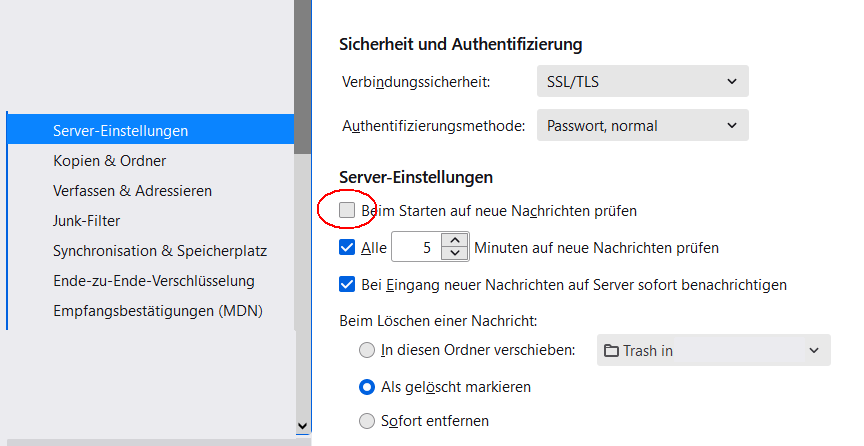This screenshot has width=864, height=446.
Task: Open the Authentifizierungsmethode dropdown
Action: click(x=642, y=126)
